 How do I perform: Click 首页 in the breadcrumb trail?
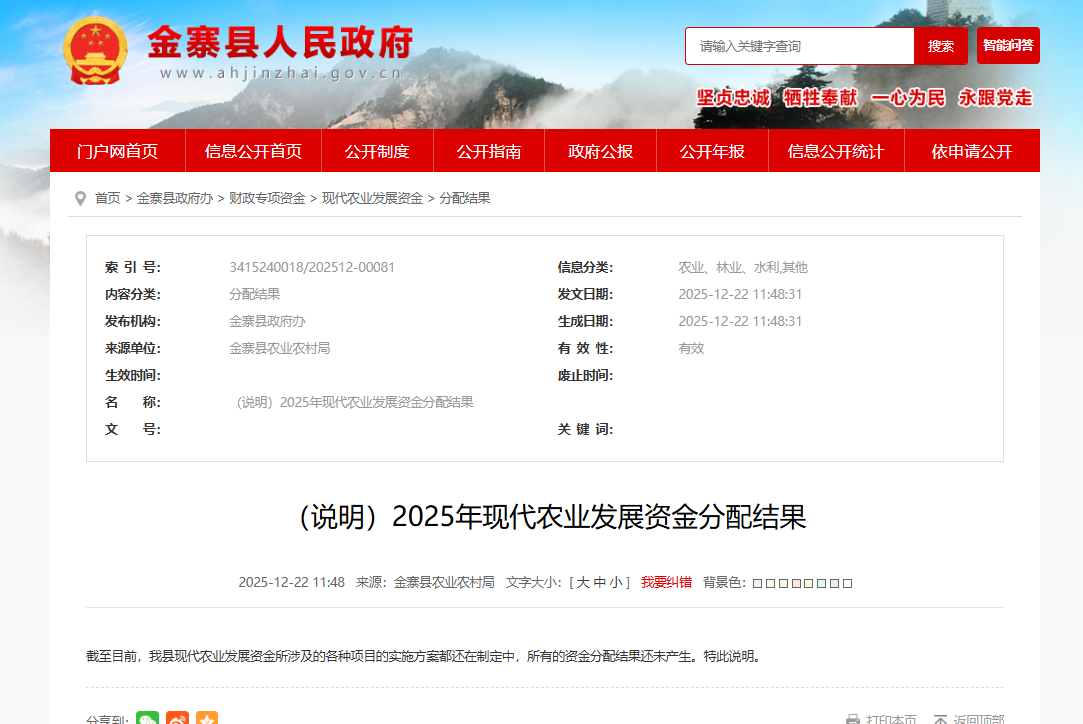pos(107,198)
